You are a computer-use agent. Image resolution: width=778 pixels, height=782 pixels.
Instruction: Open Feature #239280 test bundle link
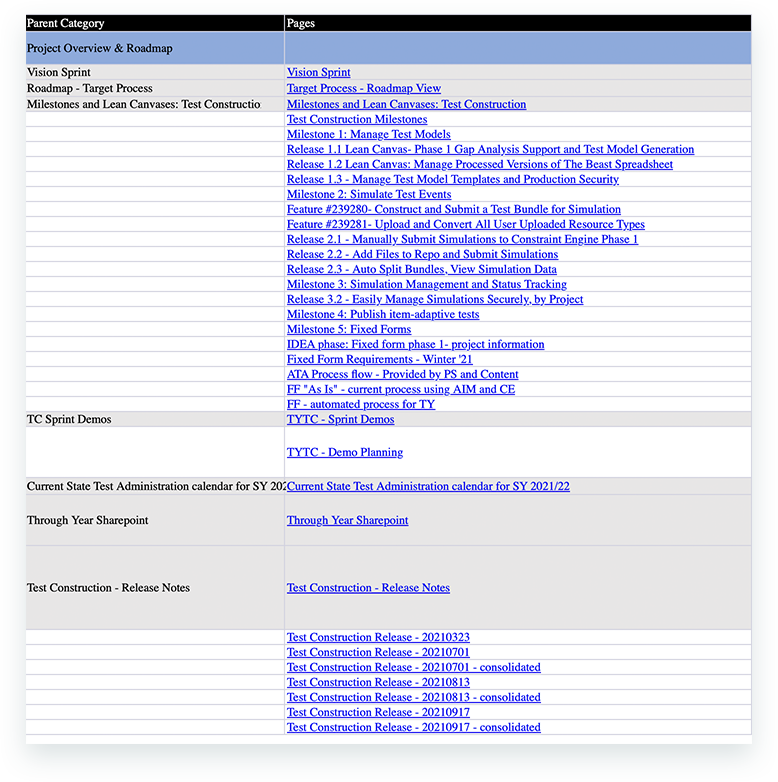coord(453,209)
